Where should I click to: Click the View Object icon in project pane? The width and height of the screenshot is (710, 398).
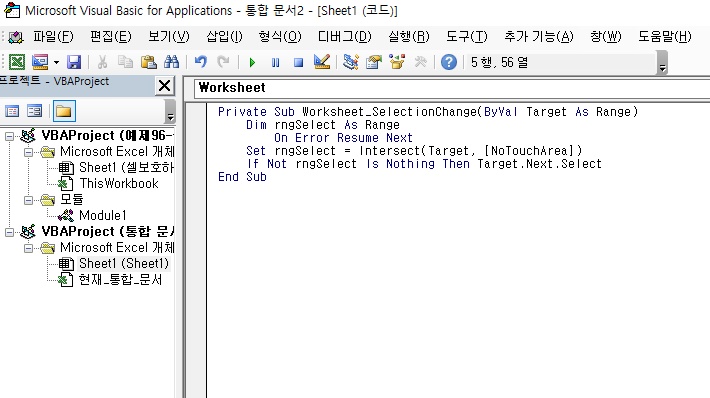coord(35,111)
